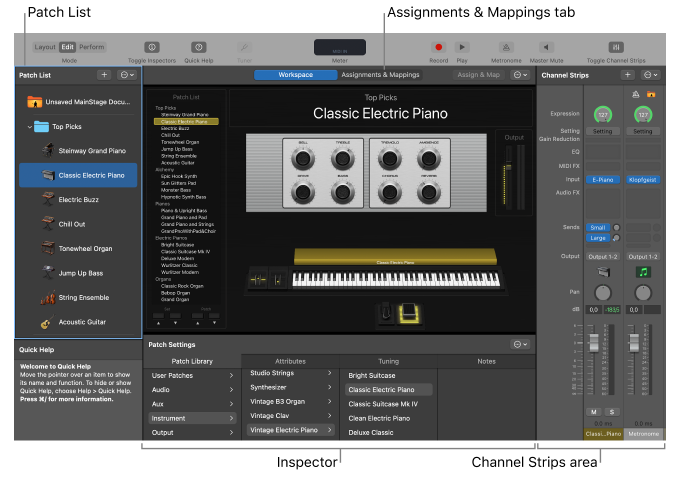Click the pitch bend wheel control in workspace
Viewport: 687px width, 485px height.
point(258,280)
